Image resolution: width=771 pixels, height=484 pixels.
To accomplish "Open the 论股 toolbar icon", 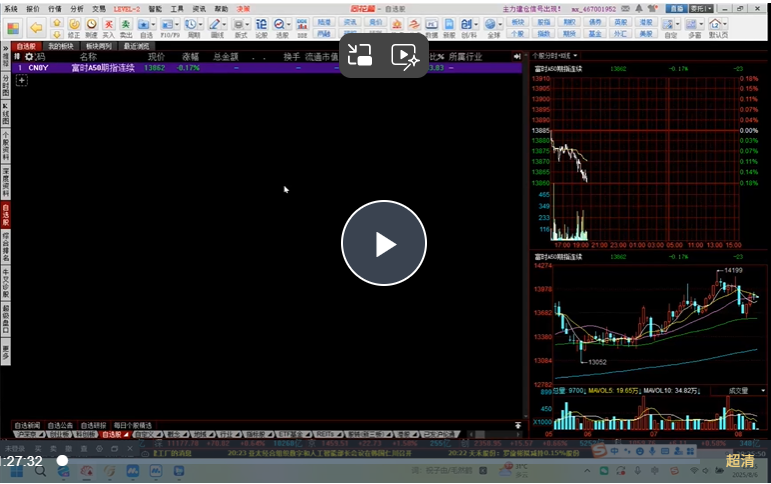I will point(262,26).
